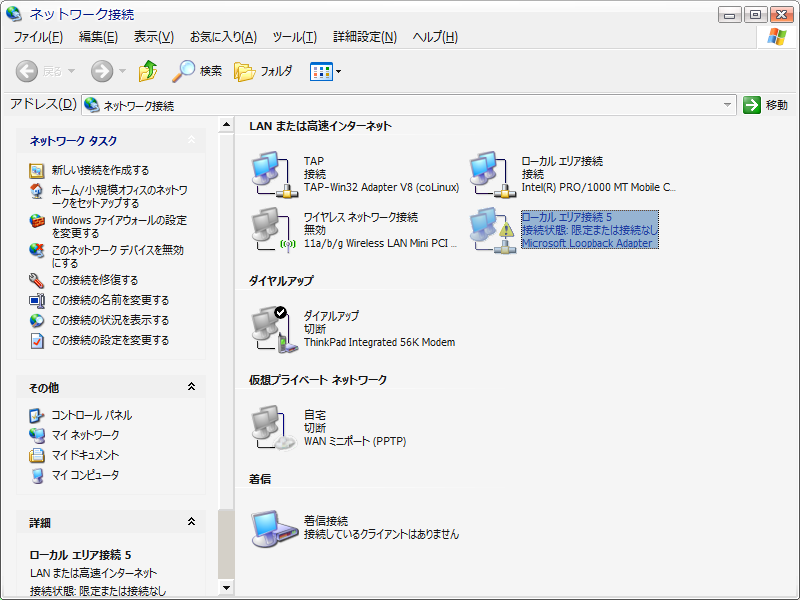Select the incoming connections (着信接続) icon
Viewport: 800px width, 600px height.
click(270, 527)
